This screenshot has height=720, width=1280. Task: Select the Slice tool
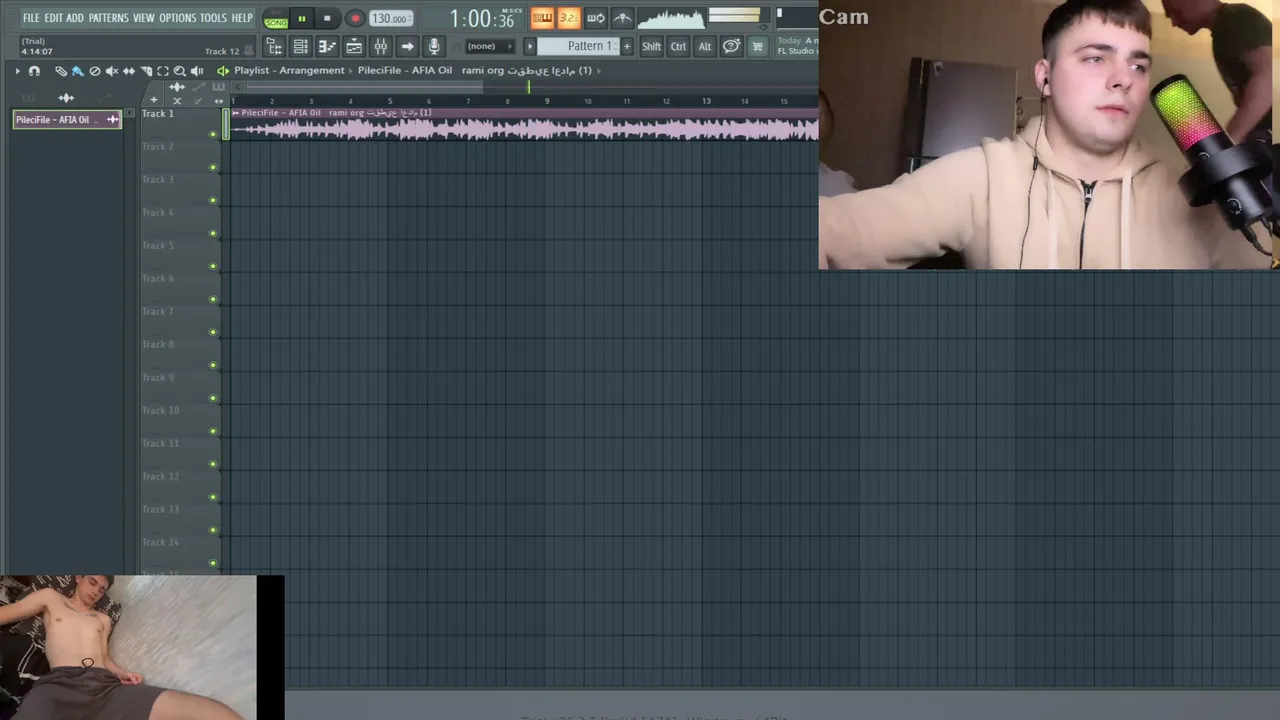[x=146, y=71]
